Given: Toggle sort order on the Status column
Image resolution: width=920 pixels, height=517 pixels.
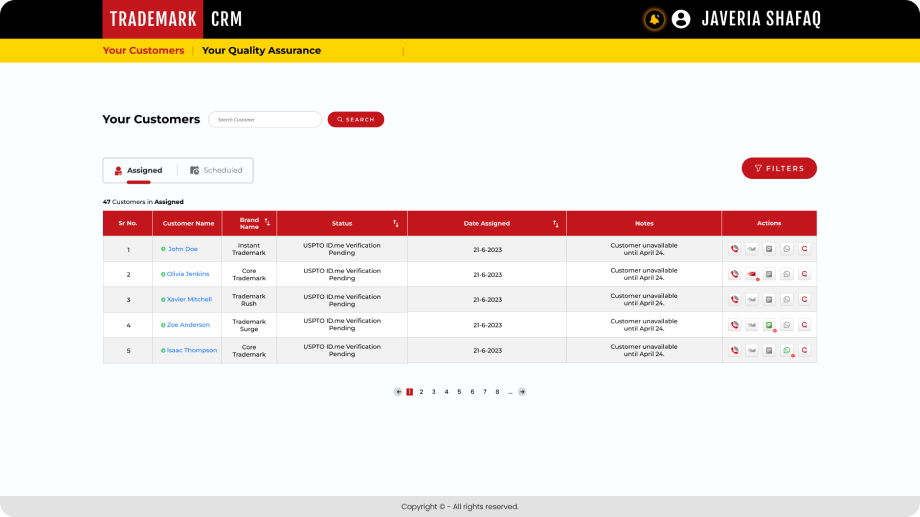Looking at the screenshot, I should 396,223.
